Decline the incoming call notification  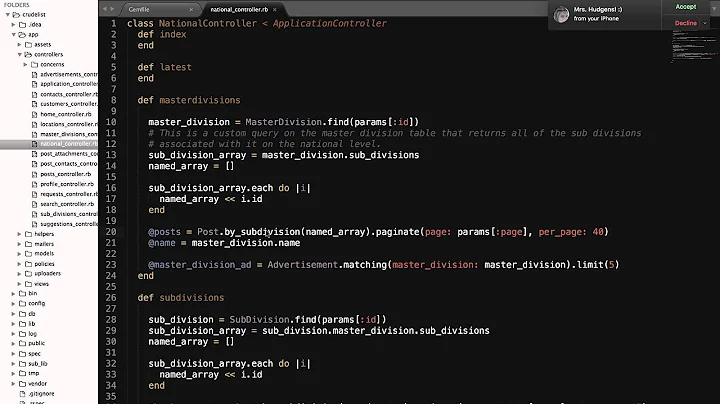(x=686, y=23)
